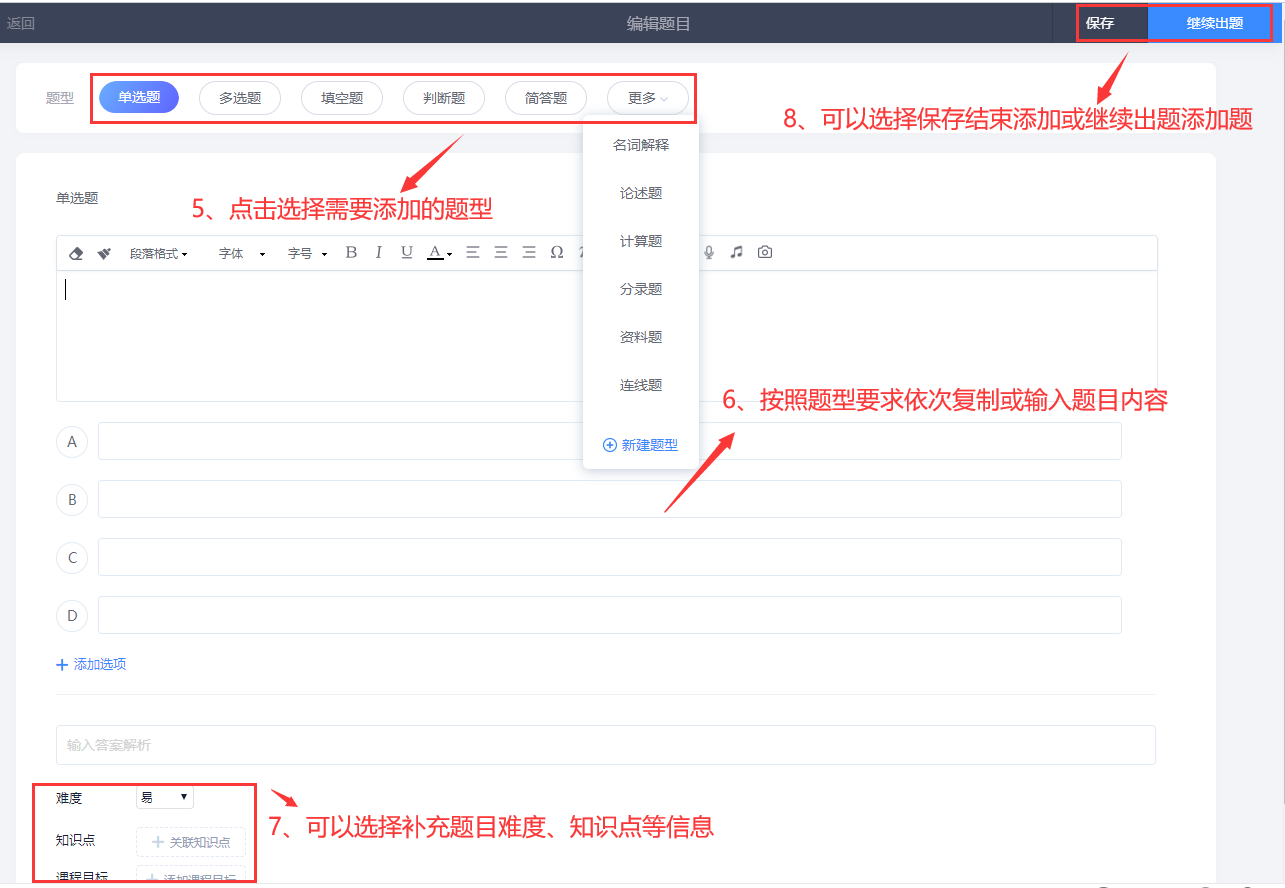The height and width of the screenshot is (888, 1285).
Task: Choose 资料题 from the 更多 menu
Action: pyautogui.click(x=641, y=337)
